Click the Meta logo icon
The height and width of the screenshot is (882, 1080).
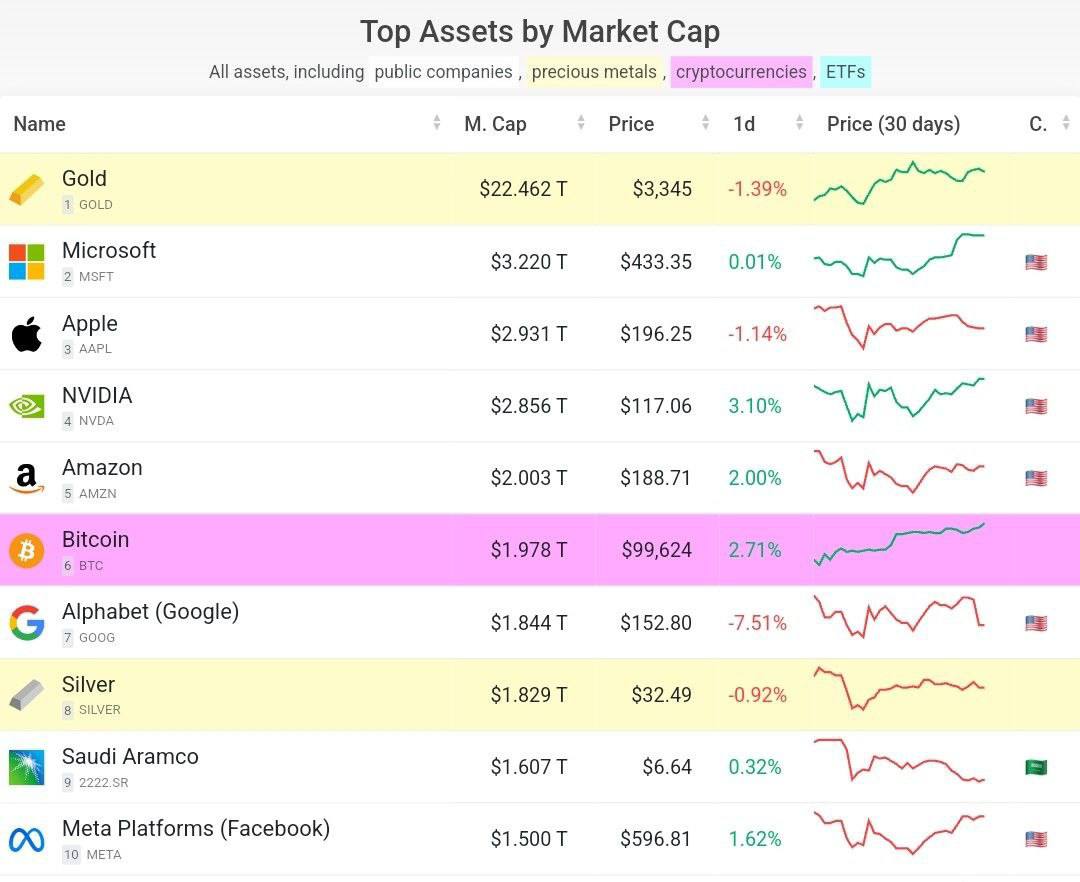(26, 839)
